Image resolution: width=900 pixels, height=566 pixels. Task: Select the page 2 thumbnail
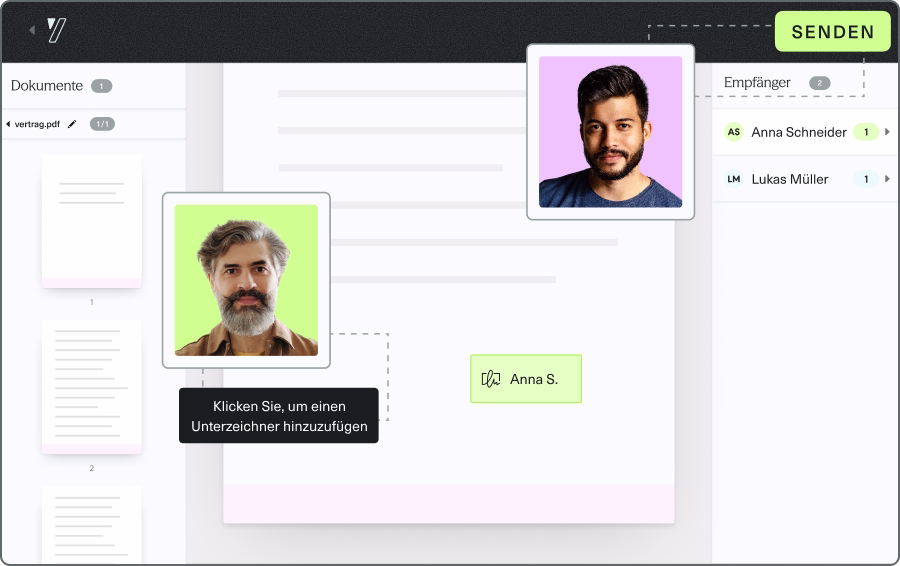(91, 387)
